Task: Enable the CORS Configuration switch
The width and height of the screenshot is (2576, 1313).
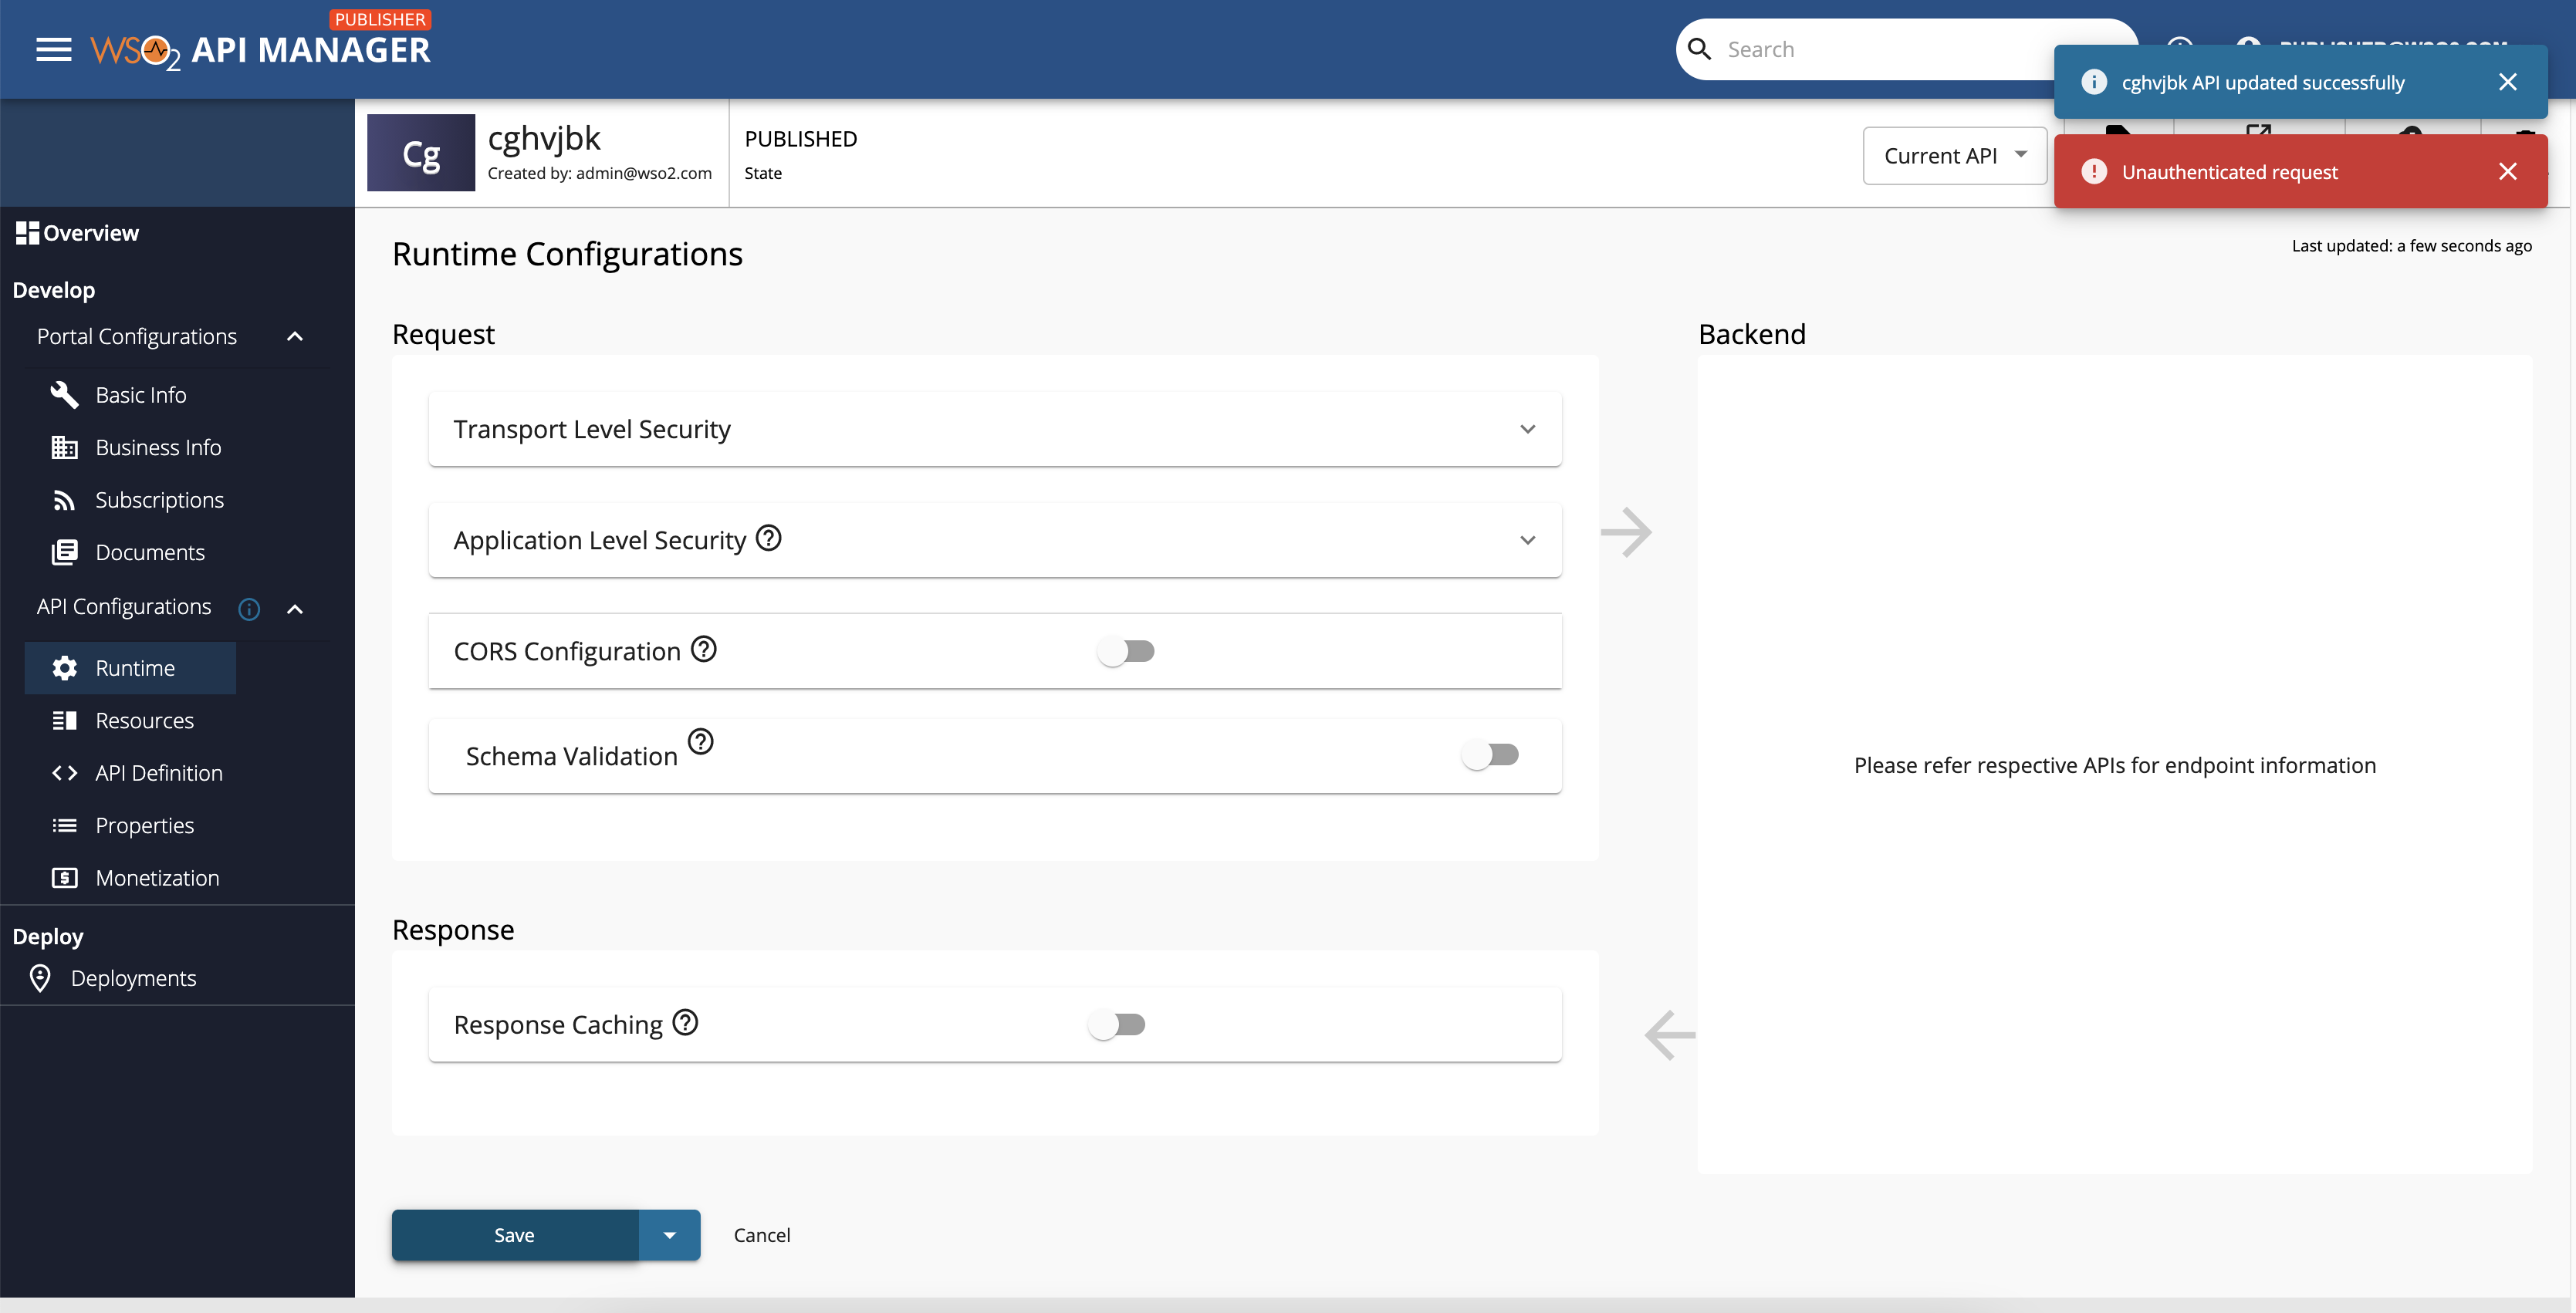Action: 1125,651
